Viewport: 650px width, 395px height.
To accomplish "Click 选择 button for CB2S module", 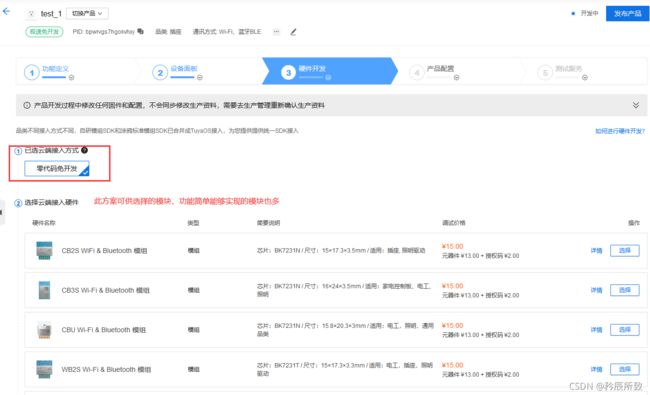I will 624,250.
